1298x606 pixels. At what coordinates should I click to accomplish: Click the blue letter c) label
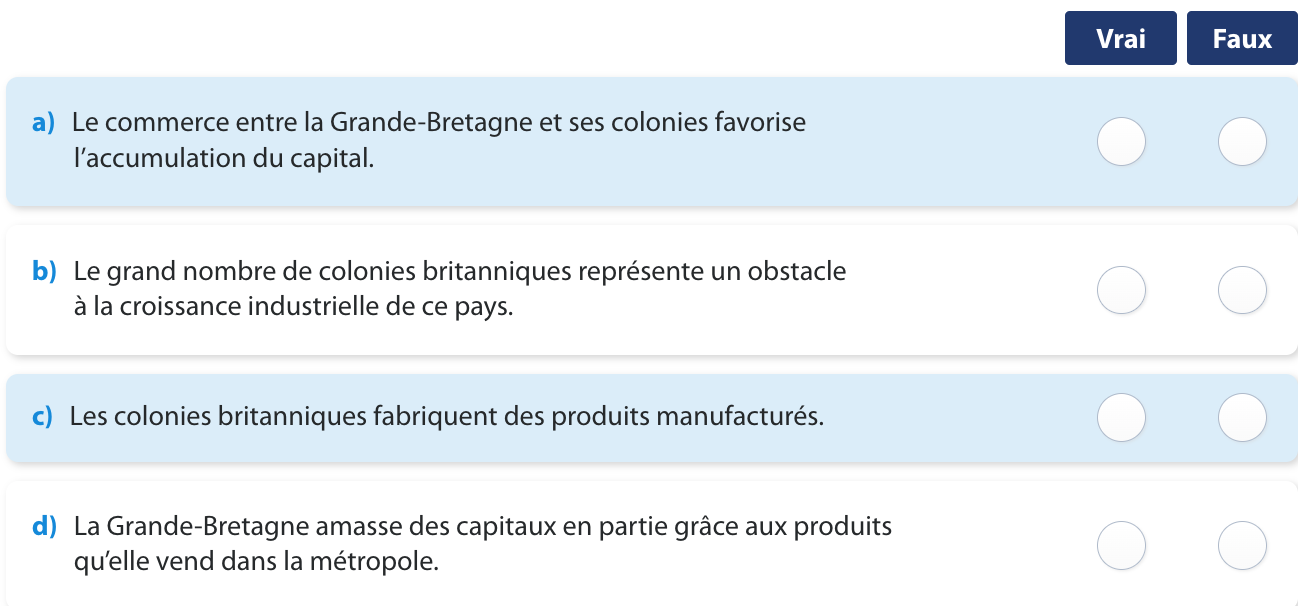(42, 417)
